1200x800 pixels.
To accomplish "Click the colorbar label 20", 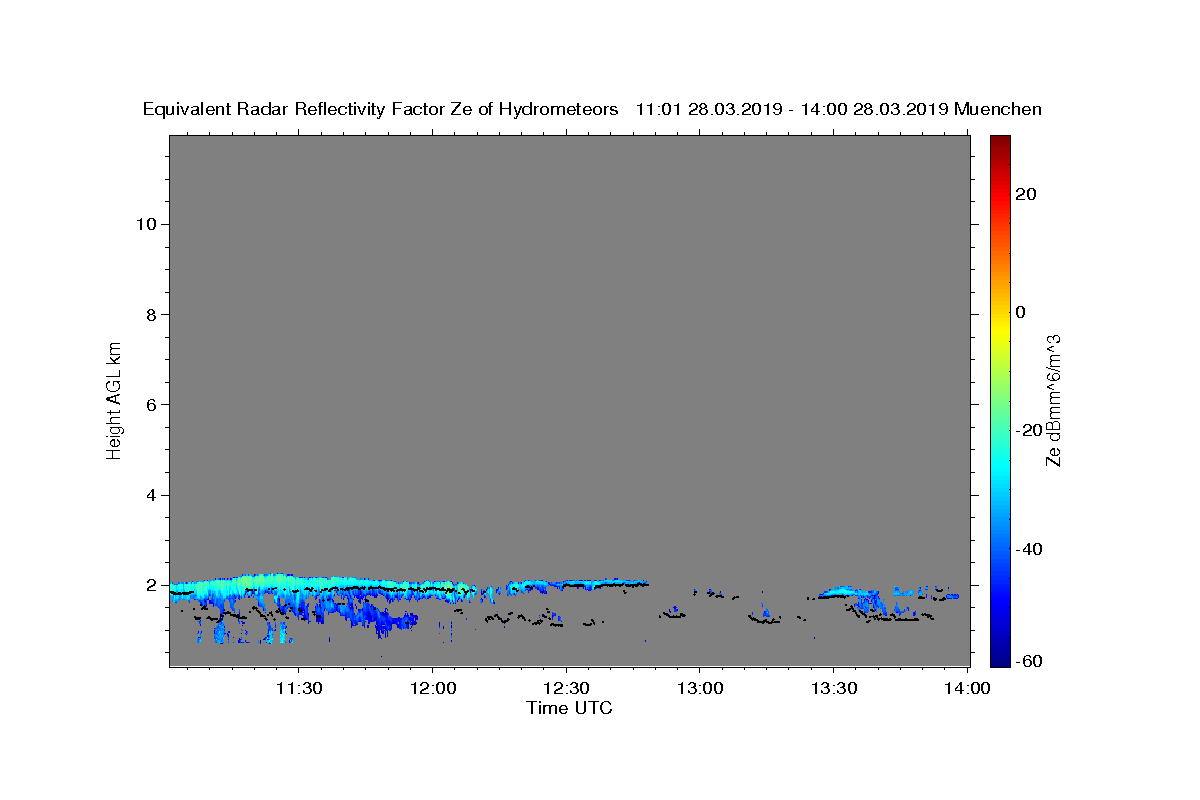I will click(x=1026, y=194).
